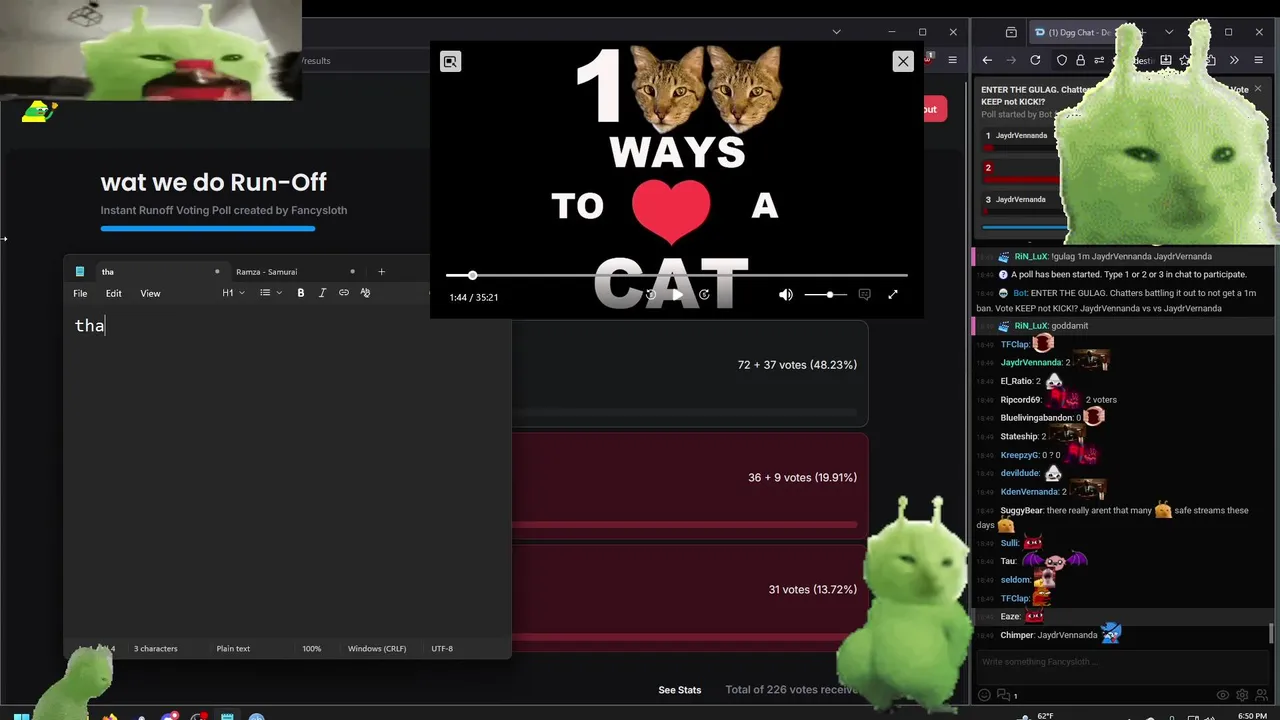This screenshot has width=1280, height=720.
Task: Click the unsaved dot on 'tha' tab
Action: click(217, 272)
